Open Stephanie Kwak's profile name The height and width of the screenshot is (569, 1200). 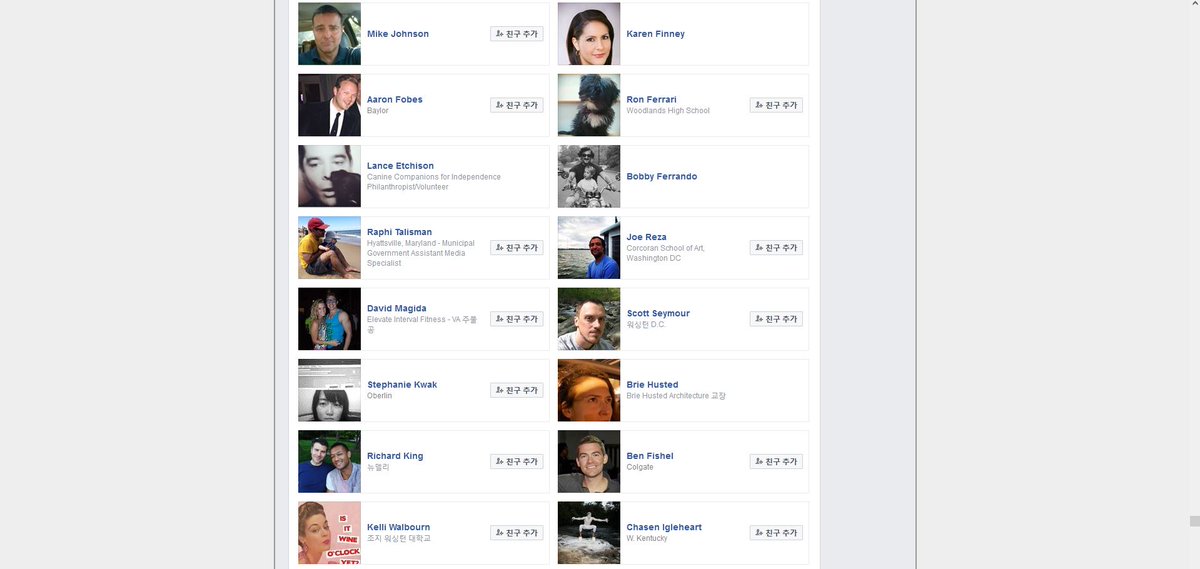(402, 385)
